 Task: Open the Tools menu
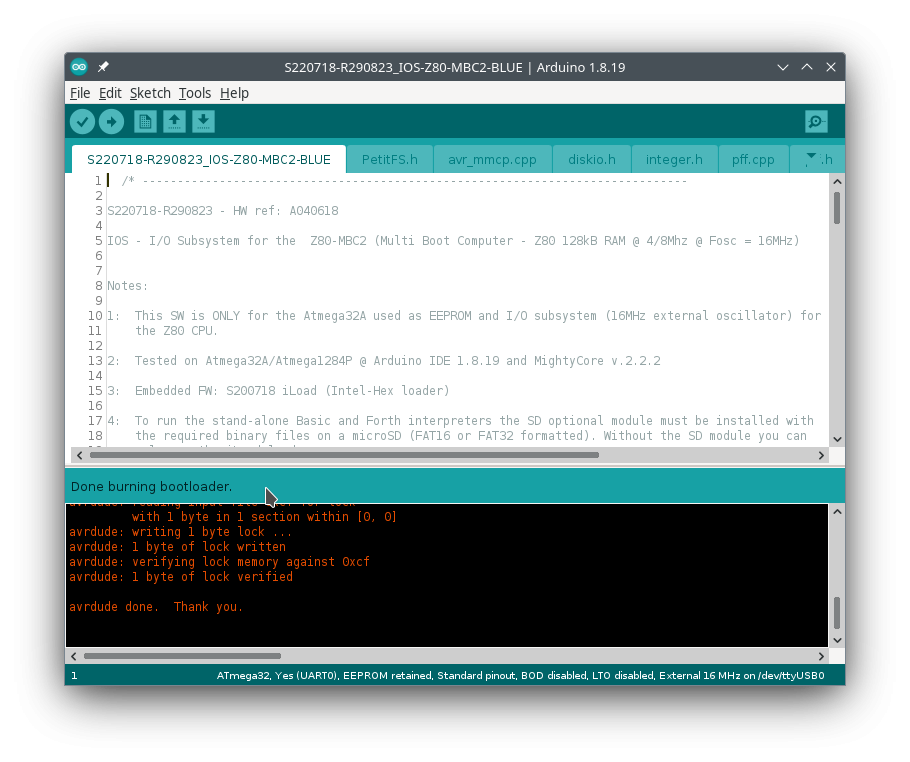pyautogui.click(x=194, y=93)
